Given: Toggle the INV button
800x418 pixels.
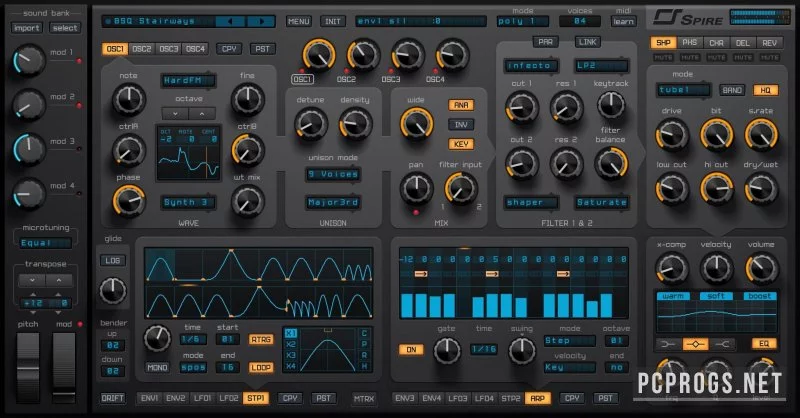Looking at the screenshot, I should 461,125.
